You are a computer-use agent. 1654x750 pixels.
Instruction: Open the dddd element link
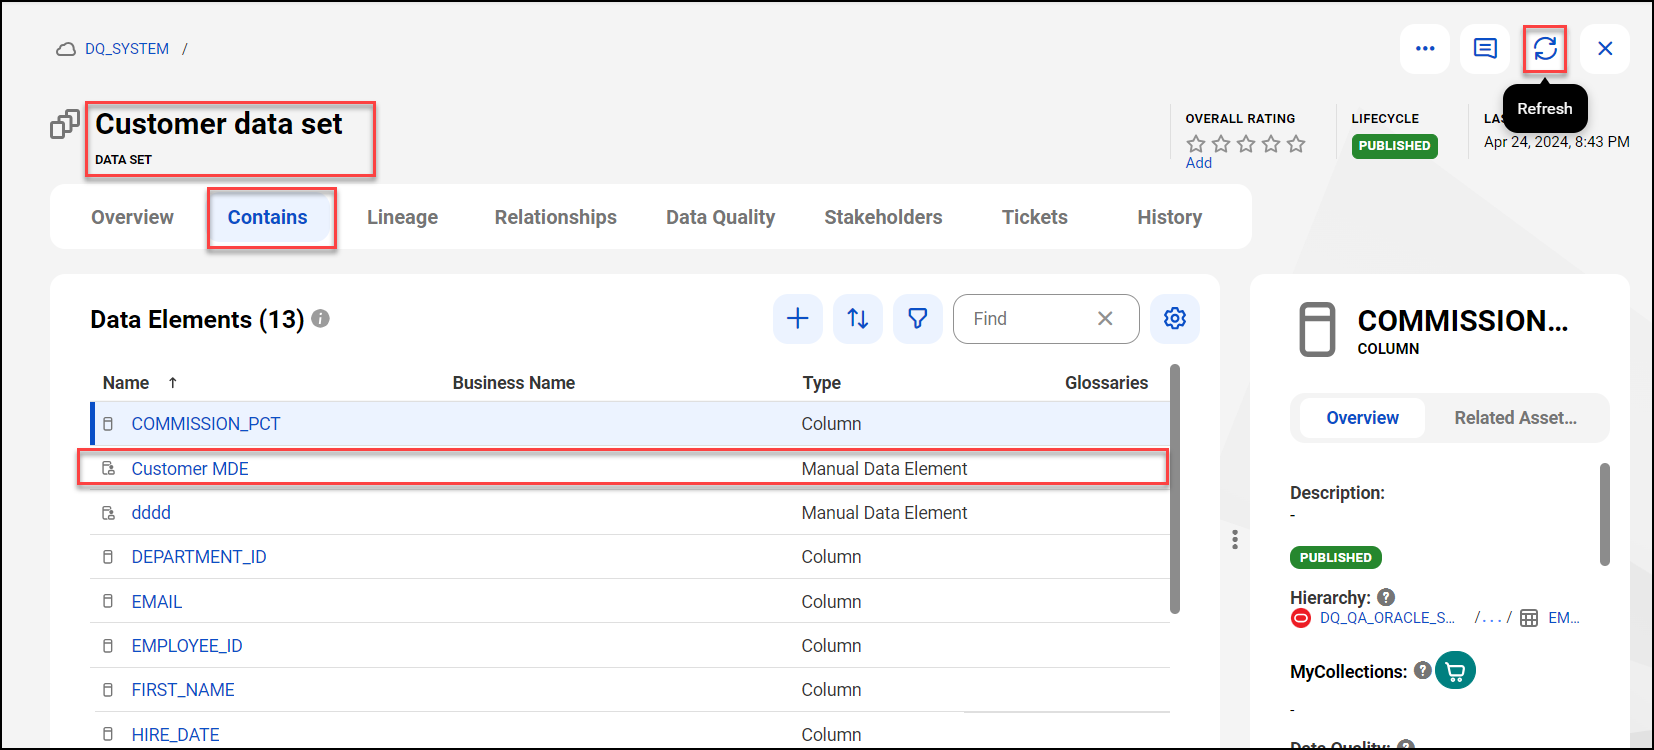tap(151, 512)
